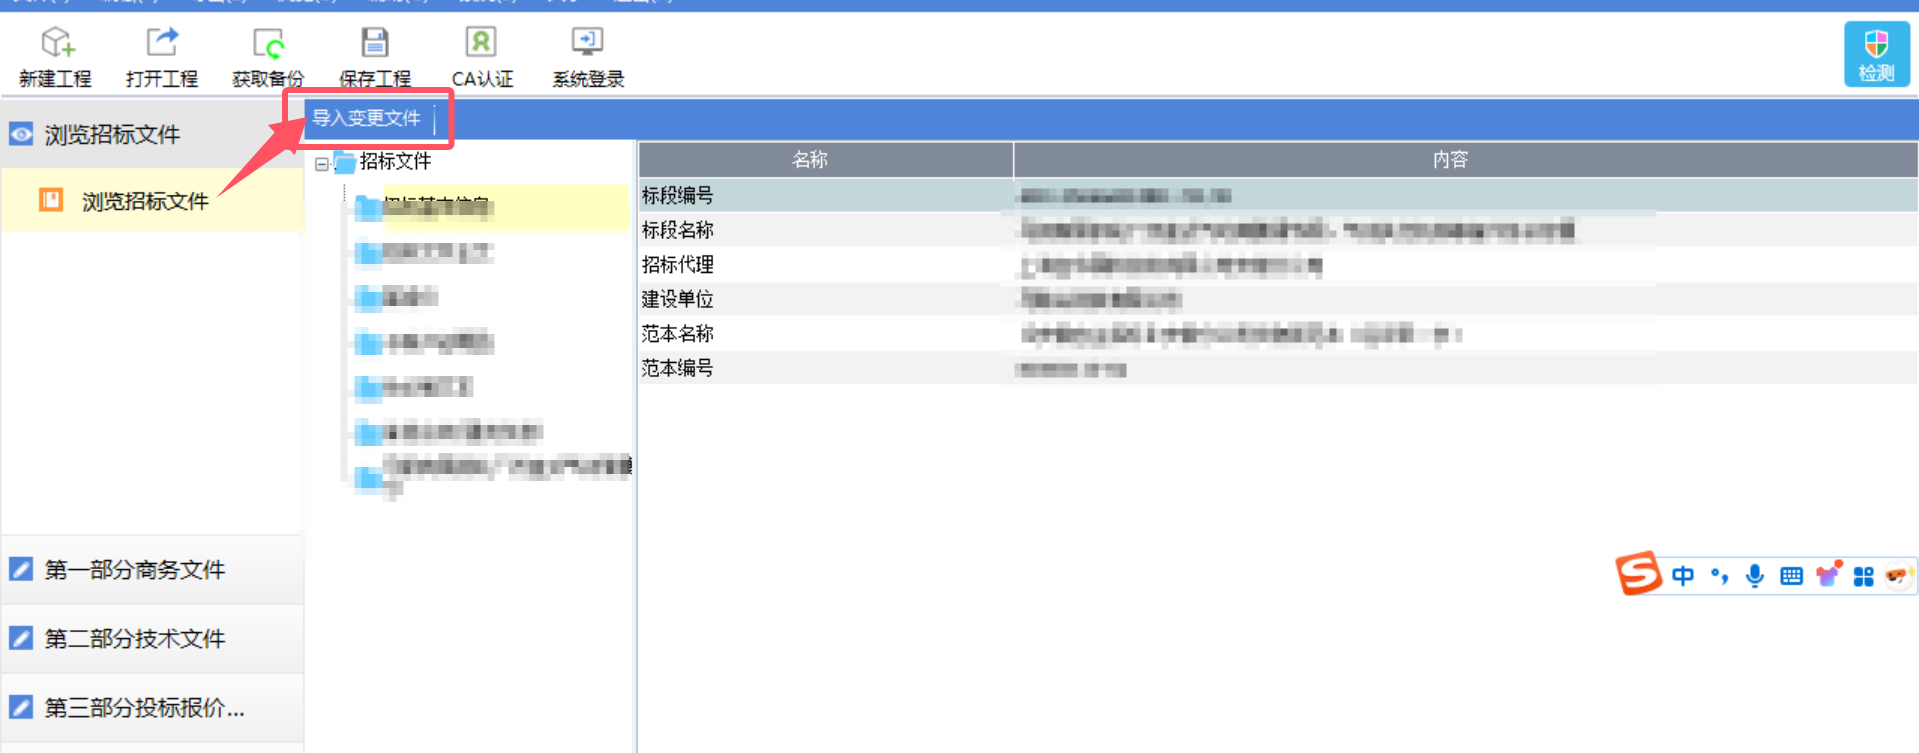Click the 新建工程 toolbar icon
The height and width of the screenshot is (753, 1919).
[55, 56]
